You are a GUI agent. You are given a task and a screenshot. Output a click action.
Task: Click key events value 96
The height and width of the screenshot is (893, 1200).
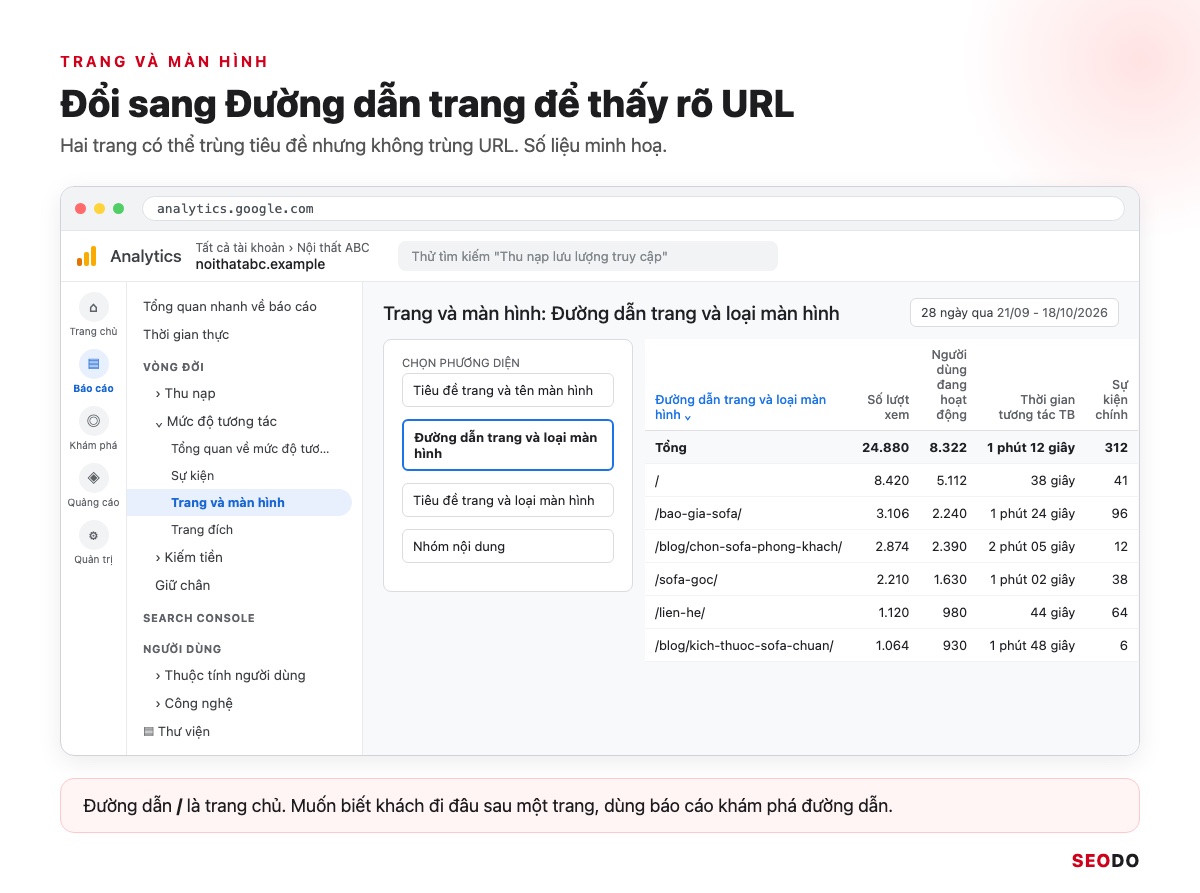[1119, 513]
